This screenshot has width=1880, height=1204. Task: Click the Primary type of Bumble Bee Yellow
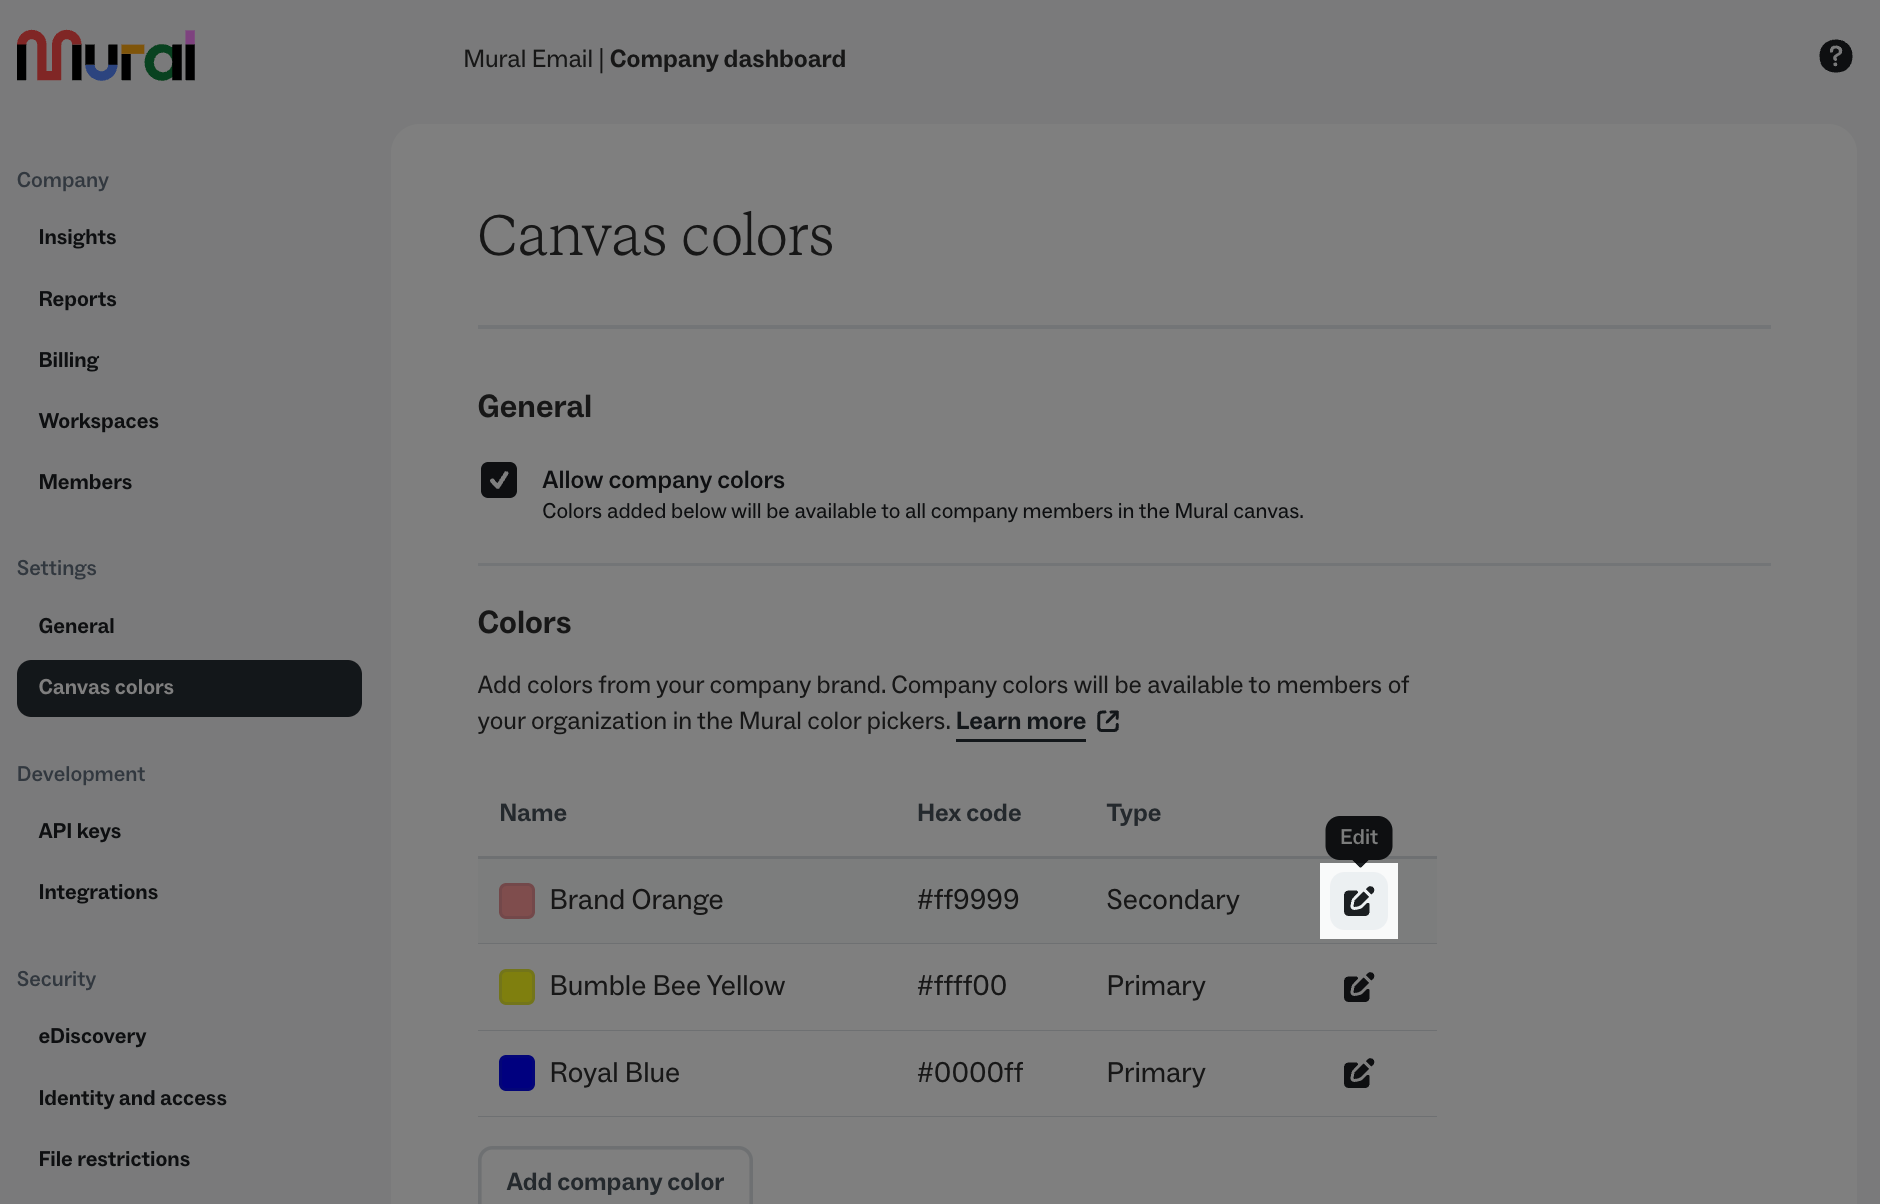pyautogui.click(x=1155, y=986)
